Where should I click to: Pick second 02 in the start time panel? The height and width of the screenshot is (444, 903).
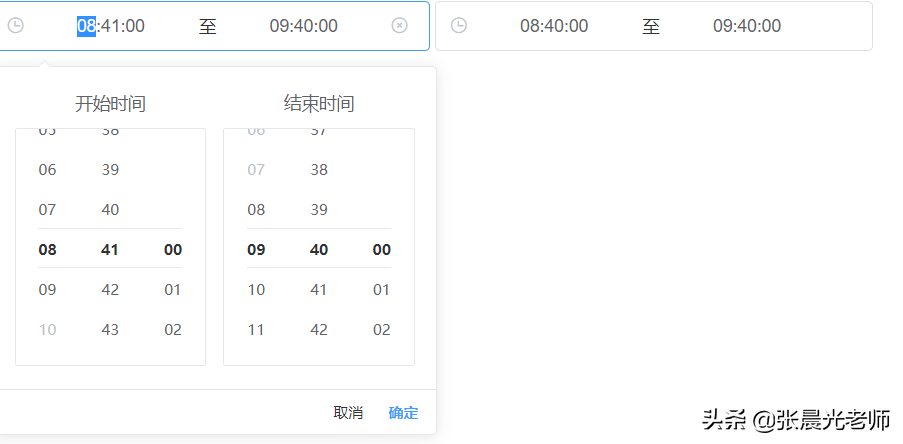pyautogui.click(x=173, y=330)
